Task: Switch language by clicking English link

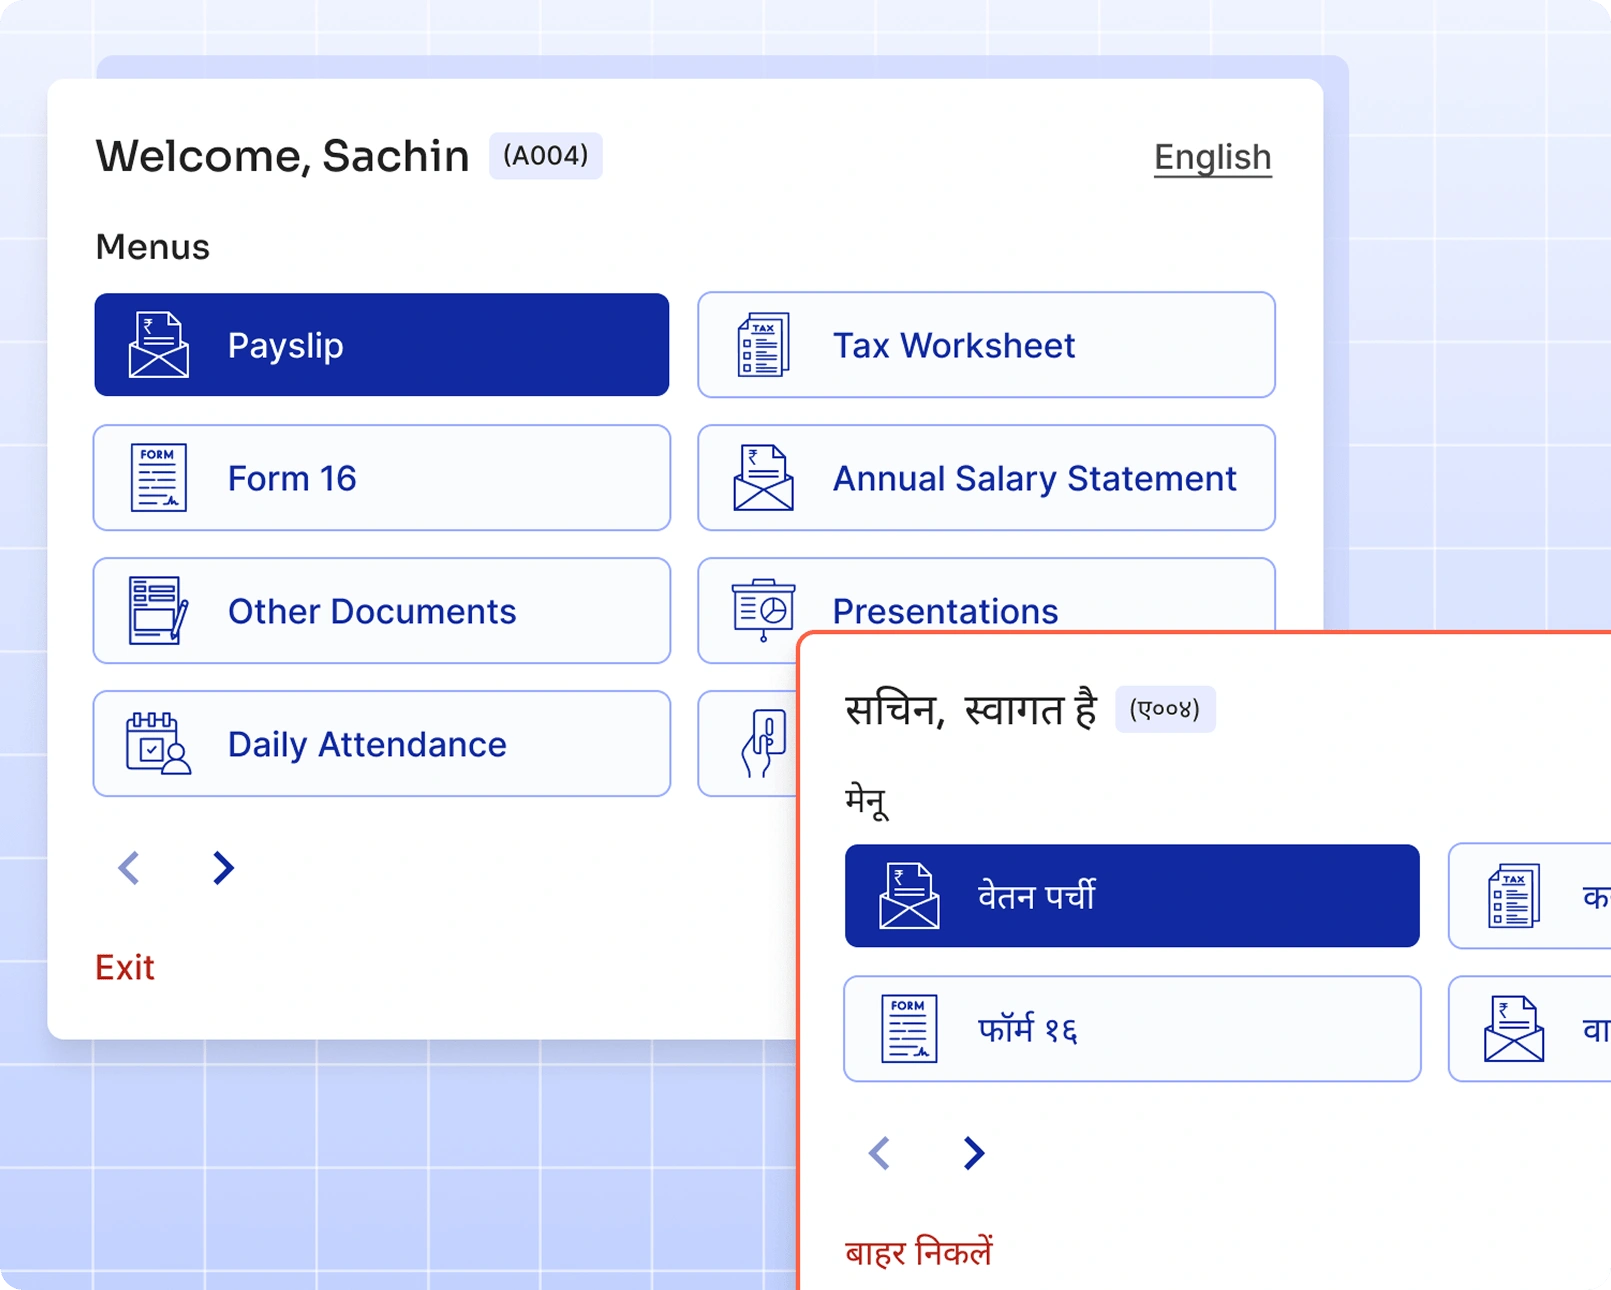Action: point(1212,157)
